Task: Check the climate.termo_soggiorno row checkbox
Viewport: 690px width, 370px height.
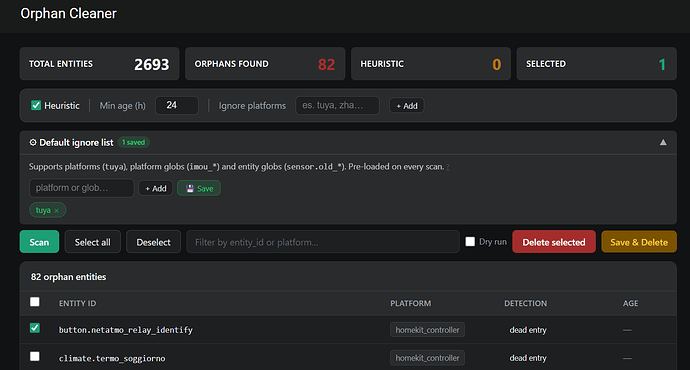Action: (x=35, y=356)
